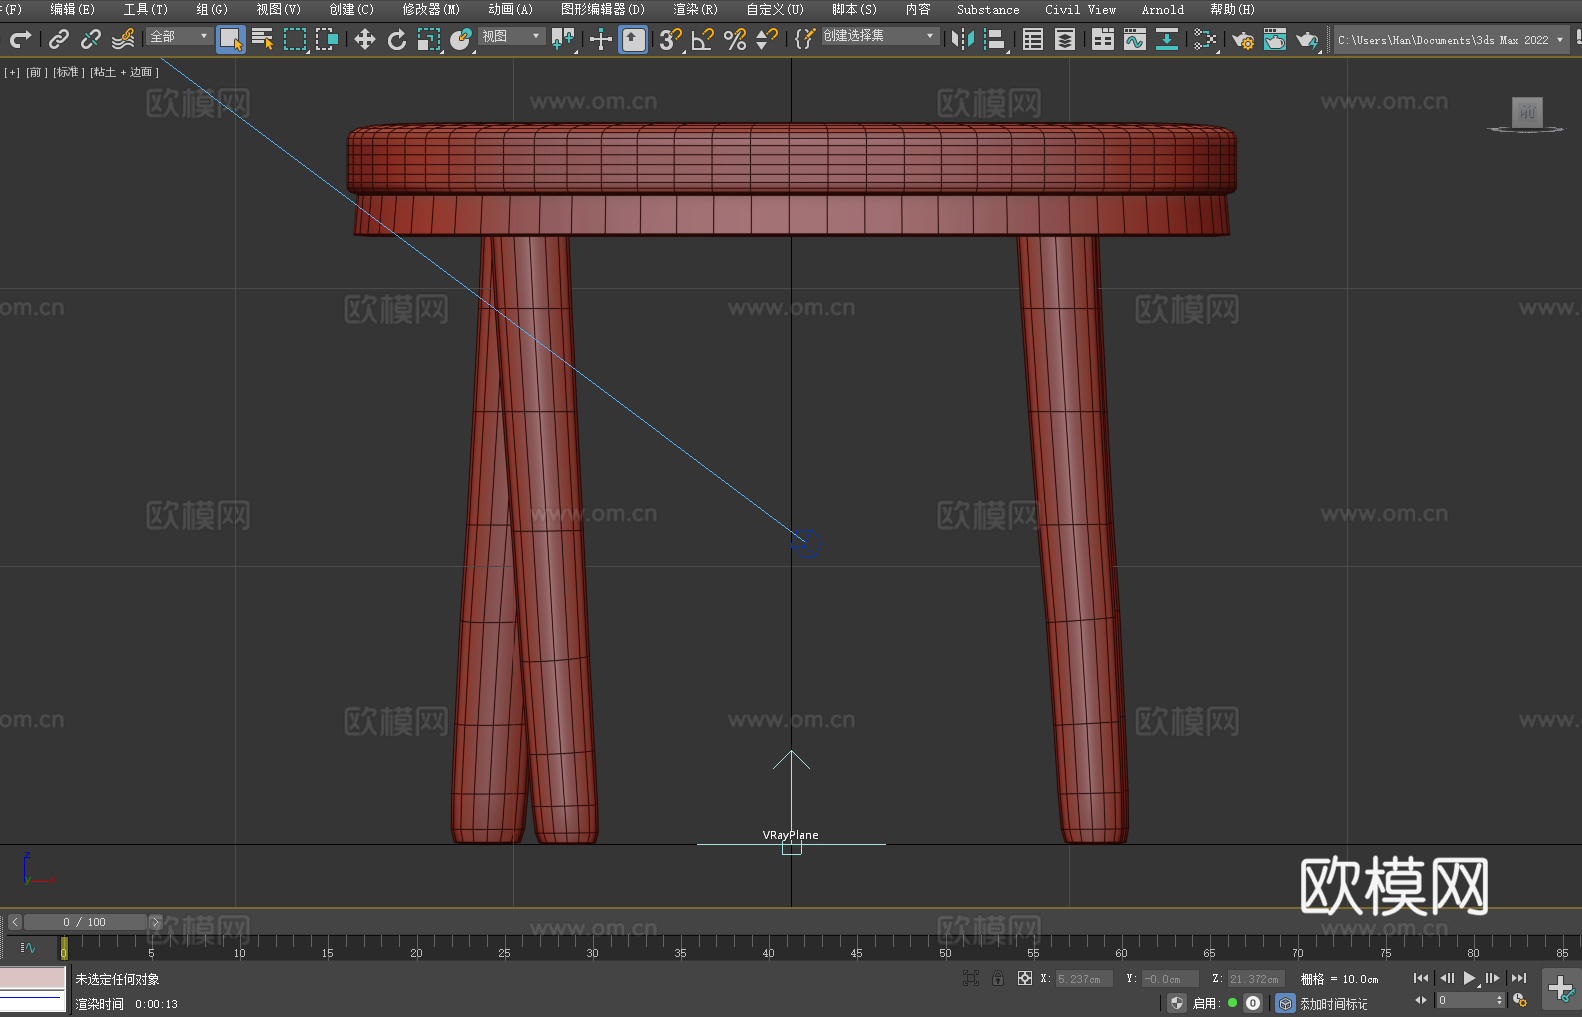Click Bind to Space Warp icon
The height and width of the screenshot is (1017, 1582).
(123, 39)
